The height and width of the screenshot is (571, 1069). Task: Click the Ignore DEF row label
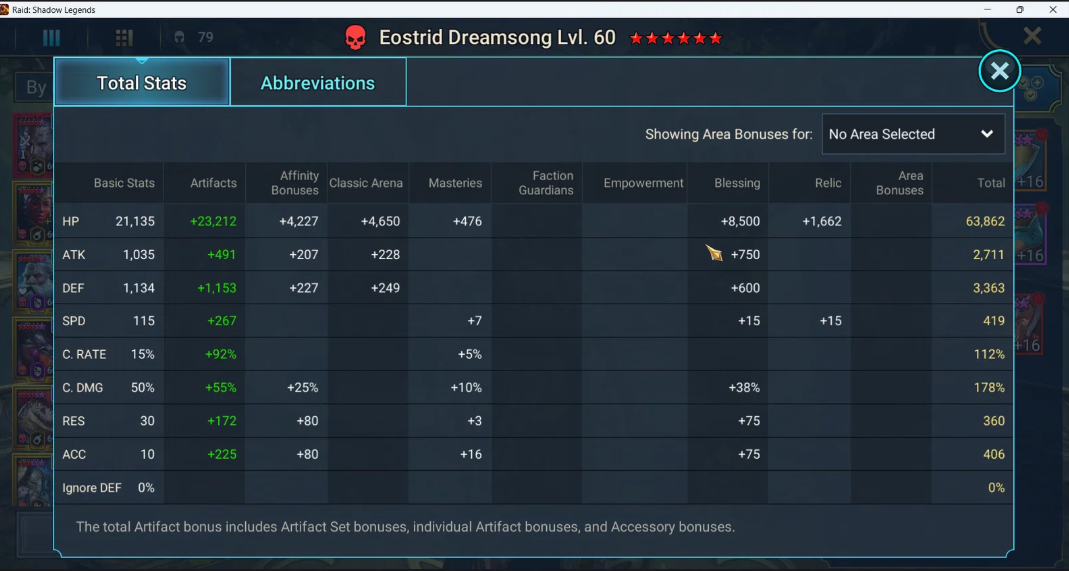91,487
